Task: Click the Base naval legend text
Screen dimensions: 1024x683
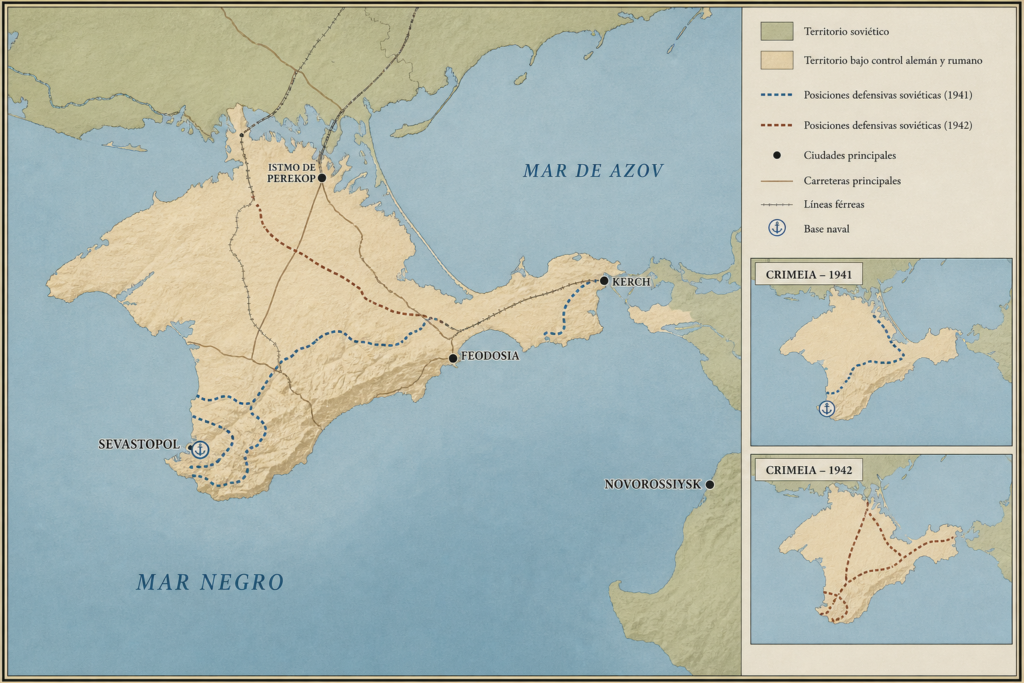Action: 826,229
